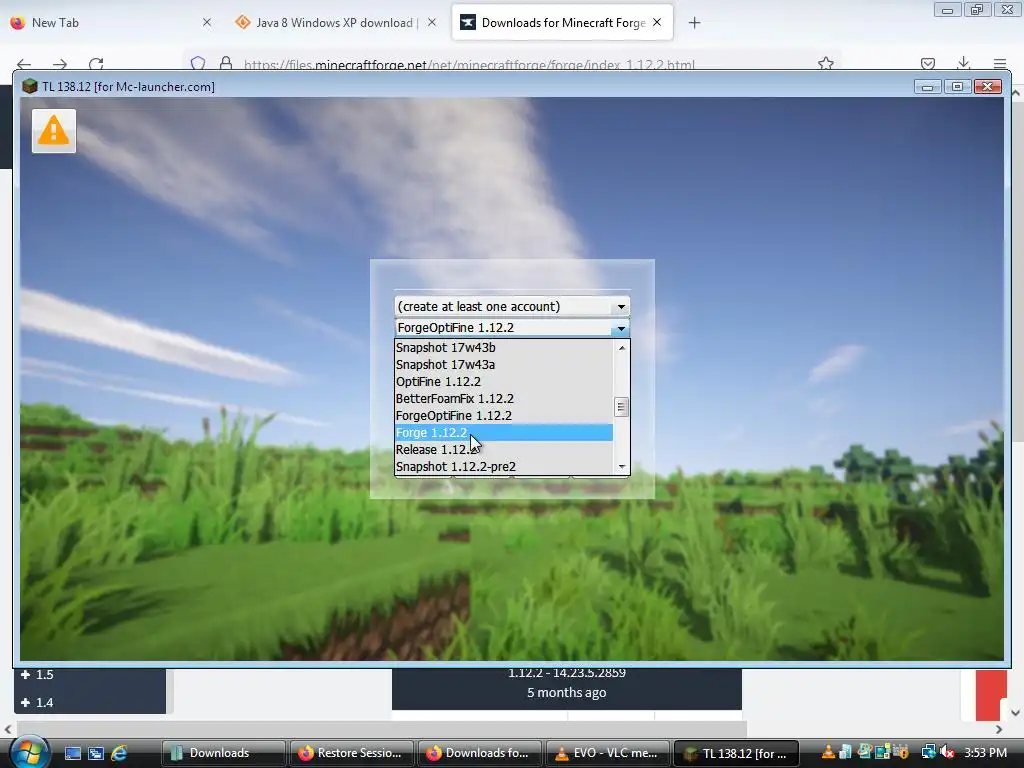
Task: Go forward in Firefox
Action: (60, 64)
